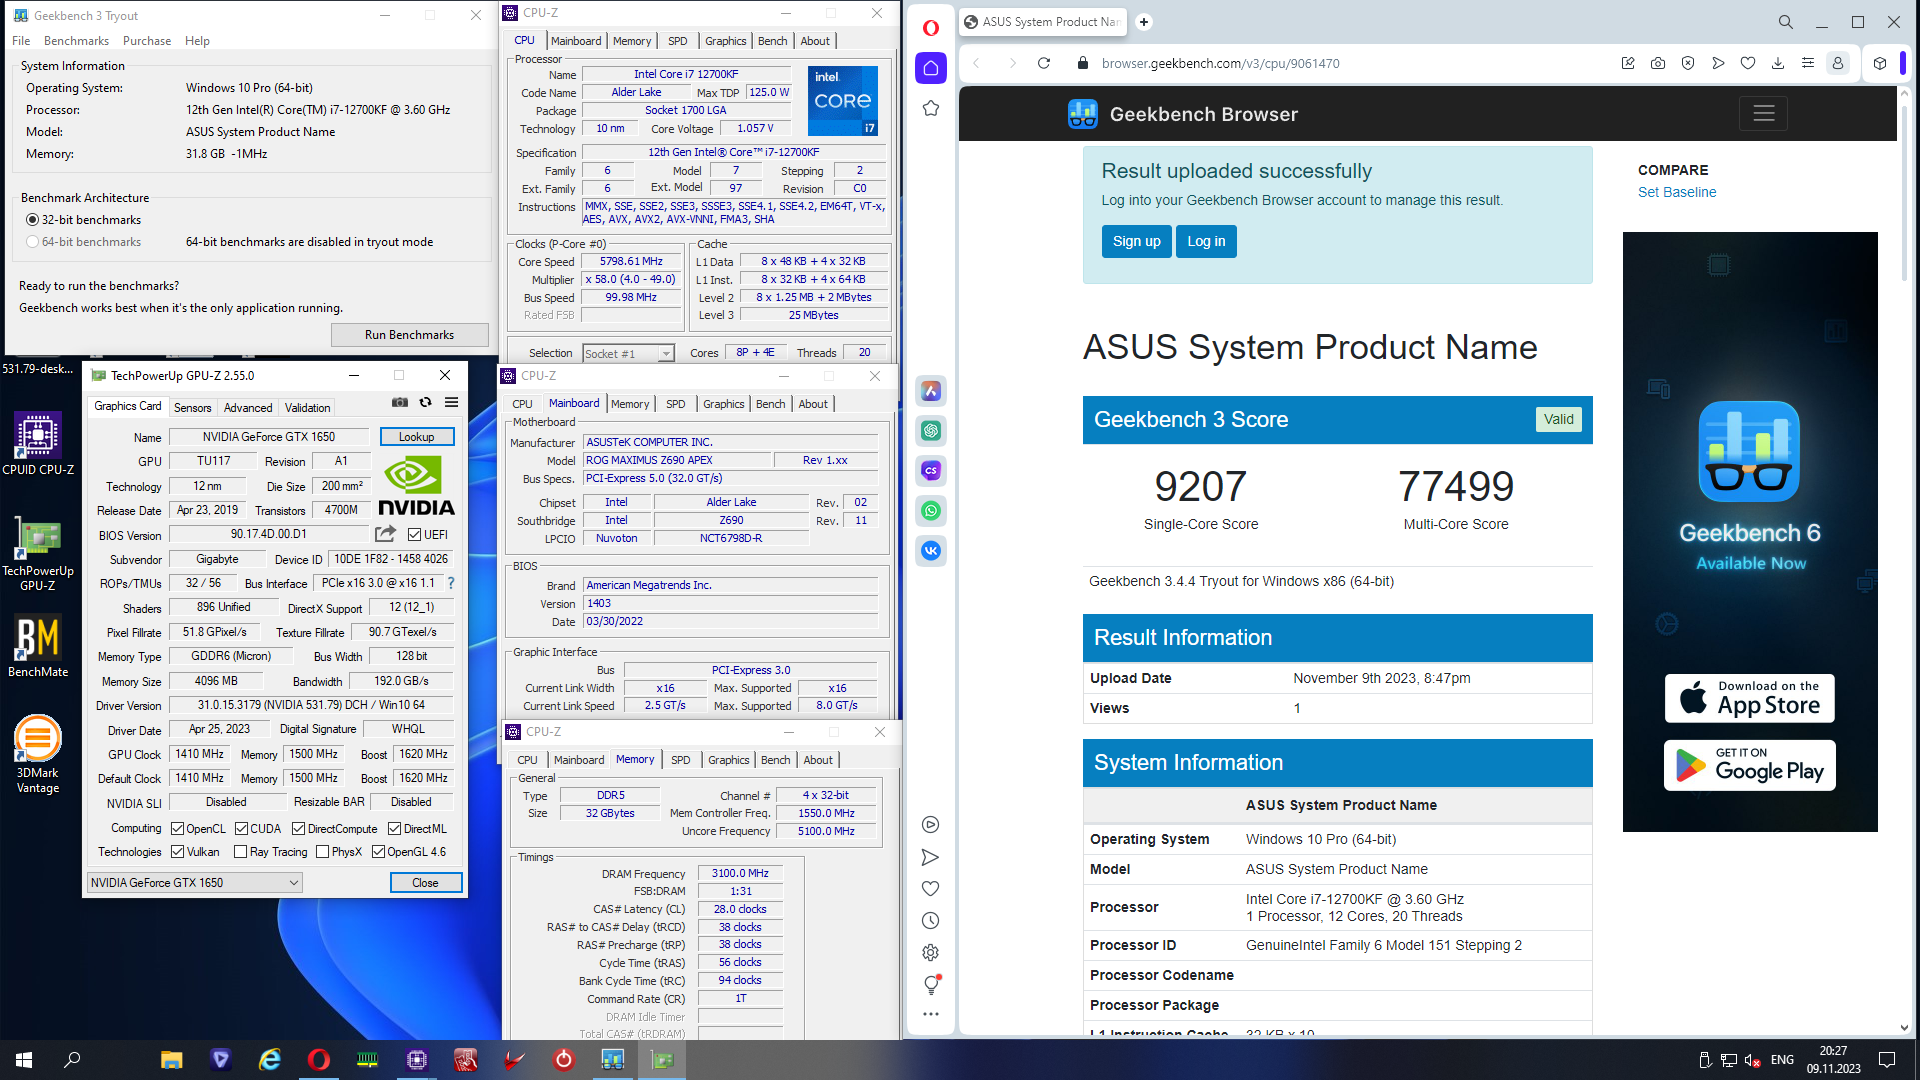Viewport: 1920px width, 1080px height.
Task: Open SPD tab in the Mainboard CPU-Z window
Action: 676,404
